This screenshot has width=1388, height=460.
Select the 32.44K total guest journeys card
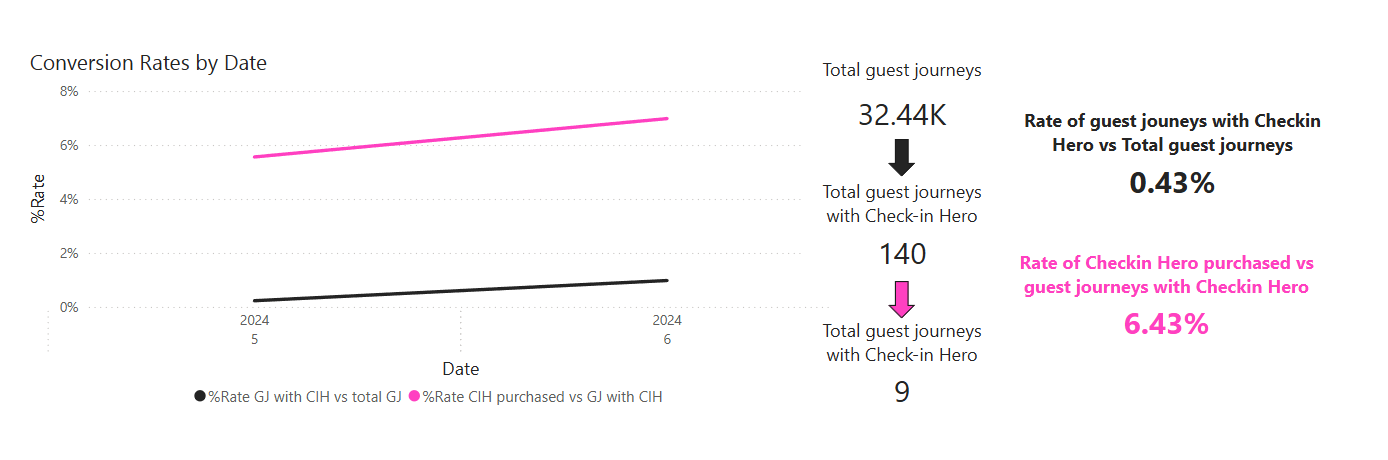click(902, 115)
